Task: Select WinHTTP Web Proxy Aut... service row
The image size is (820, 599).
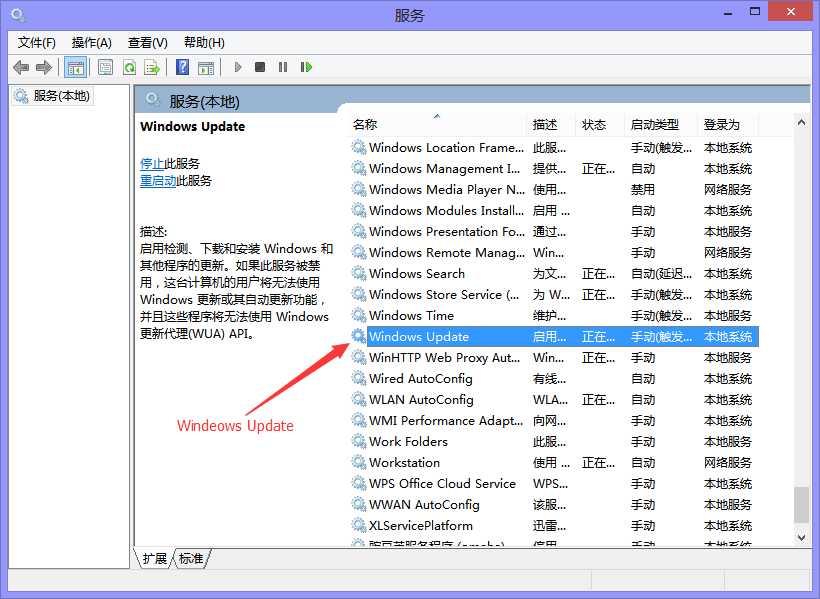Action: (553, 357)
